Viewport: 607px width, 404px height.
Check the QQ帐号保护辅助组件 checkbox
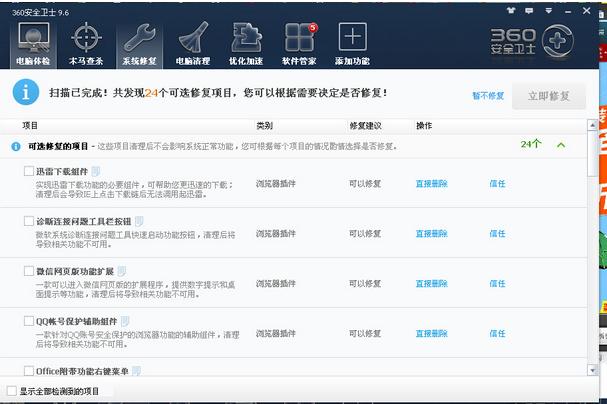click(x=29, y=321)
